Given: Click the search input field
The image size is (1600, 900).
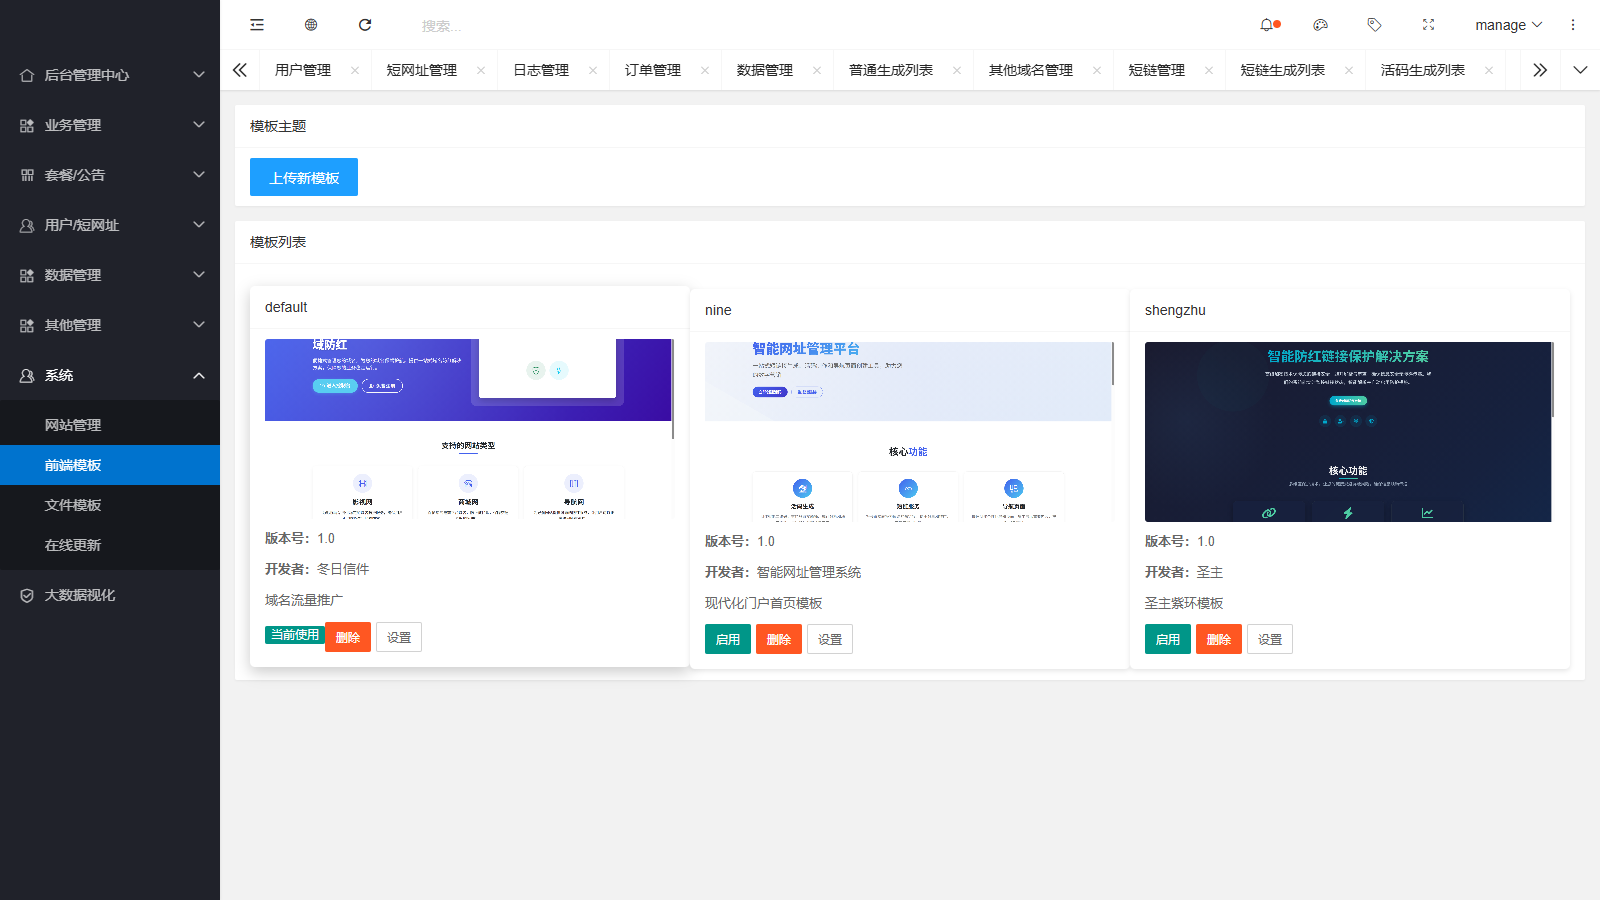Looking at the screenshot, I should 470,24.
